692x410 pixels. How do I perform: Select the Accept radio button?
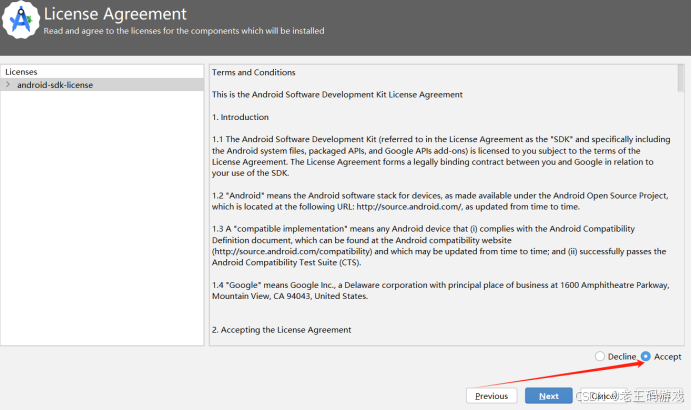point(646,356)
